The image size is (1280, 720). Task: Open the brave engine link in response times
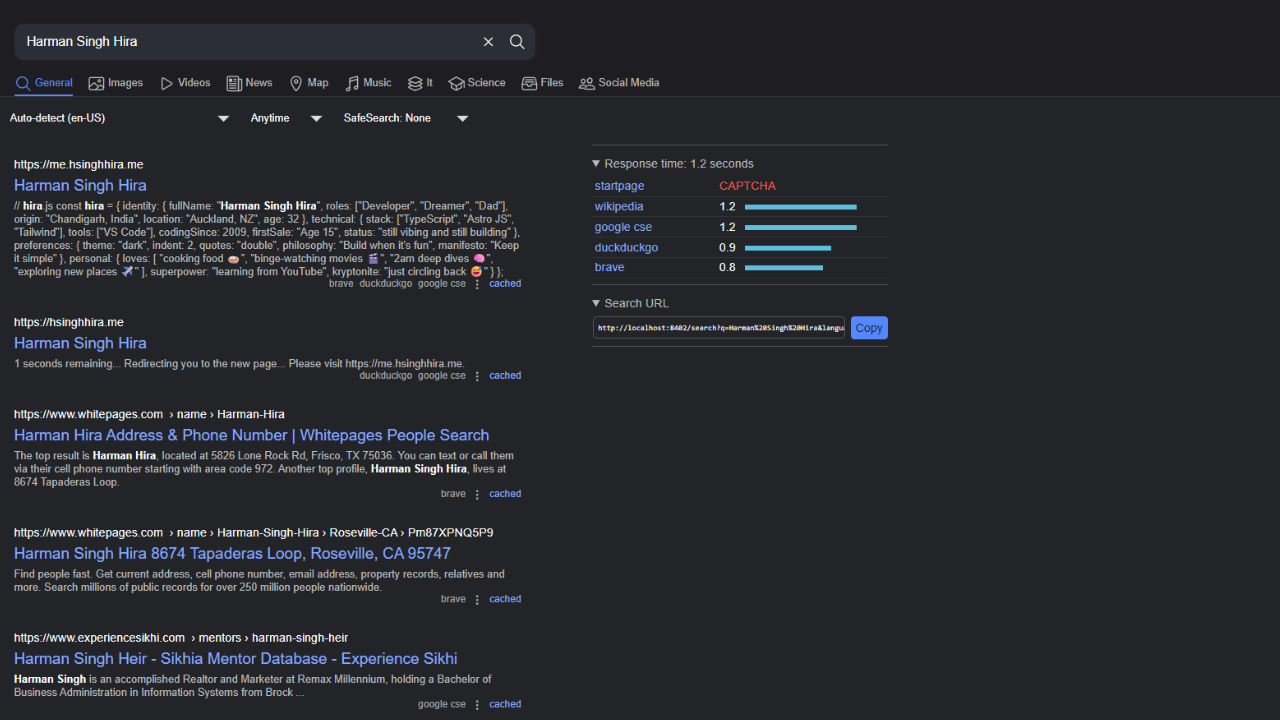pyautogui.click(x=609, y=268)
